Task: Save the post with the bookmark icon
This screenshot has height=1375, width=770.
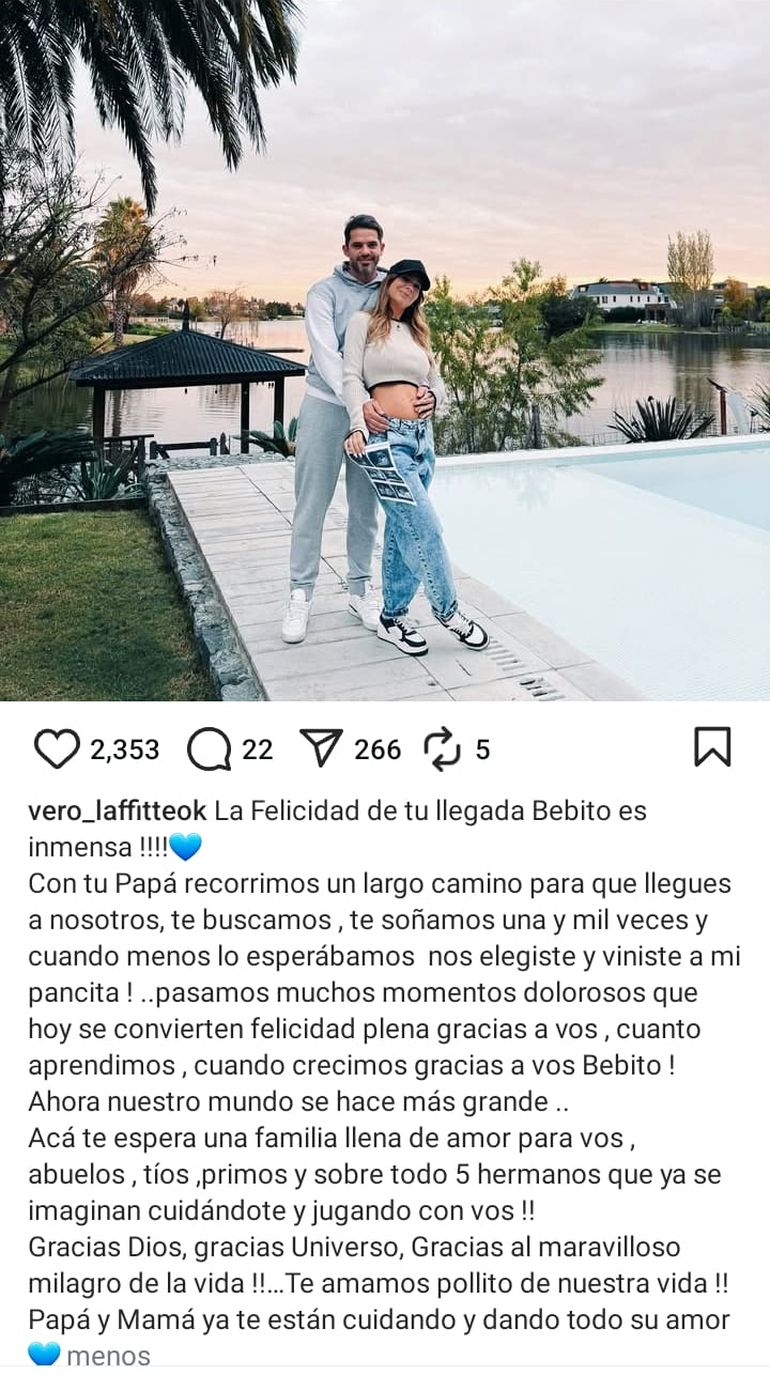Action: click(712, 747)
